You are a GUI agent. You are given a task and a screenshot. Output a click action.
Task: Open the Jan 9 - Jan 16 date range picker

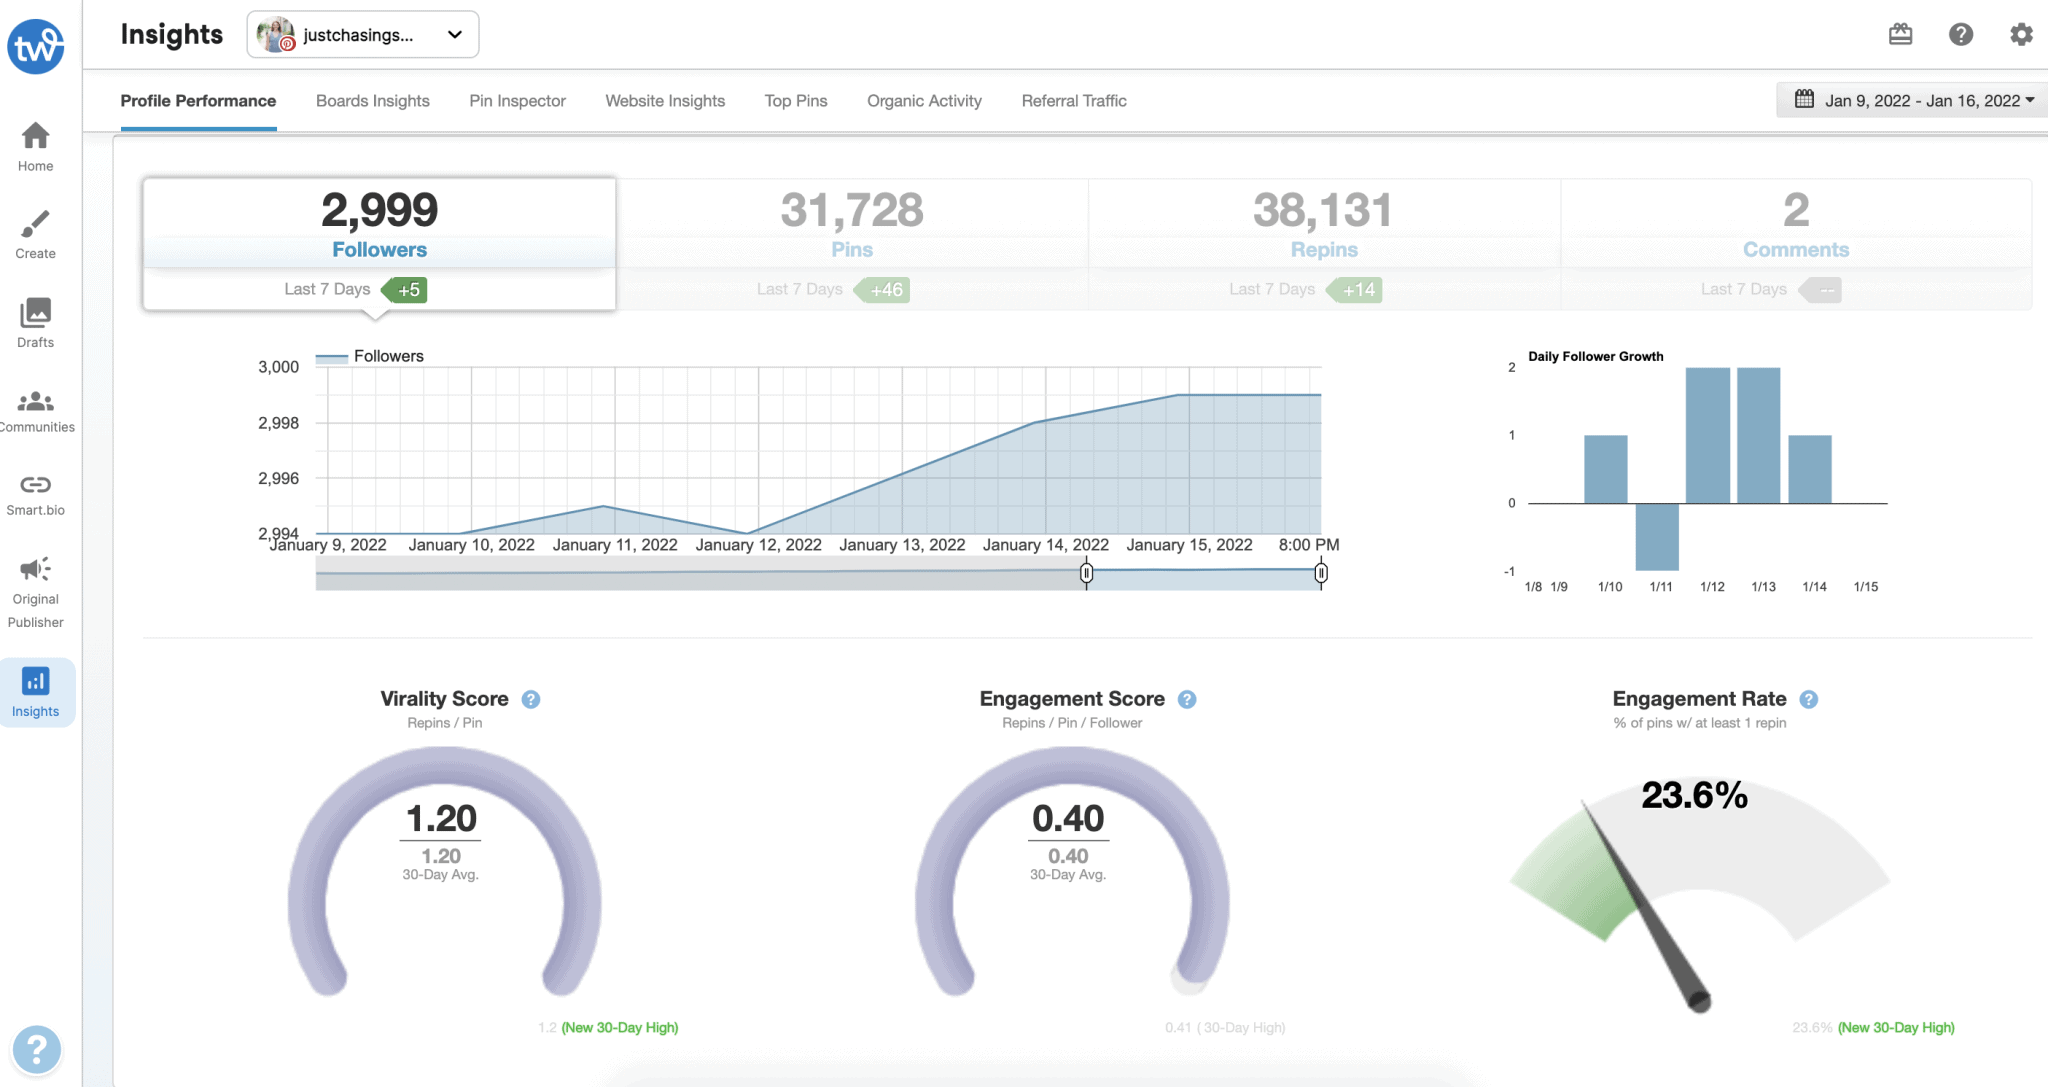(x=1910, y=100)
